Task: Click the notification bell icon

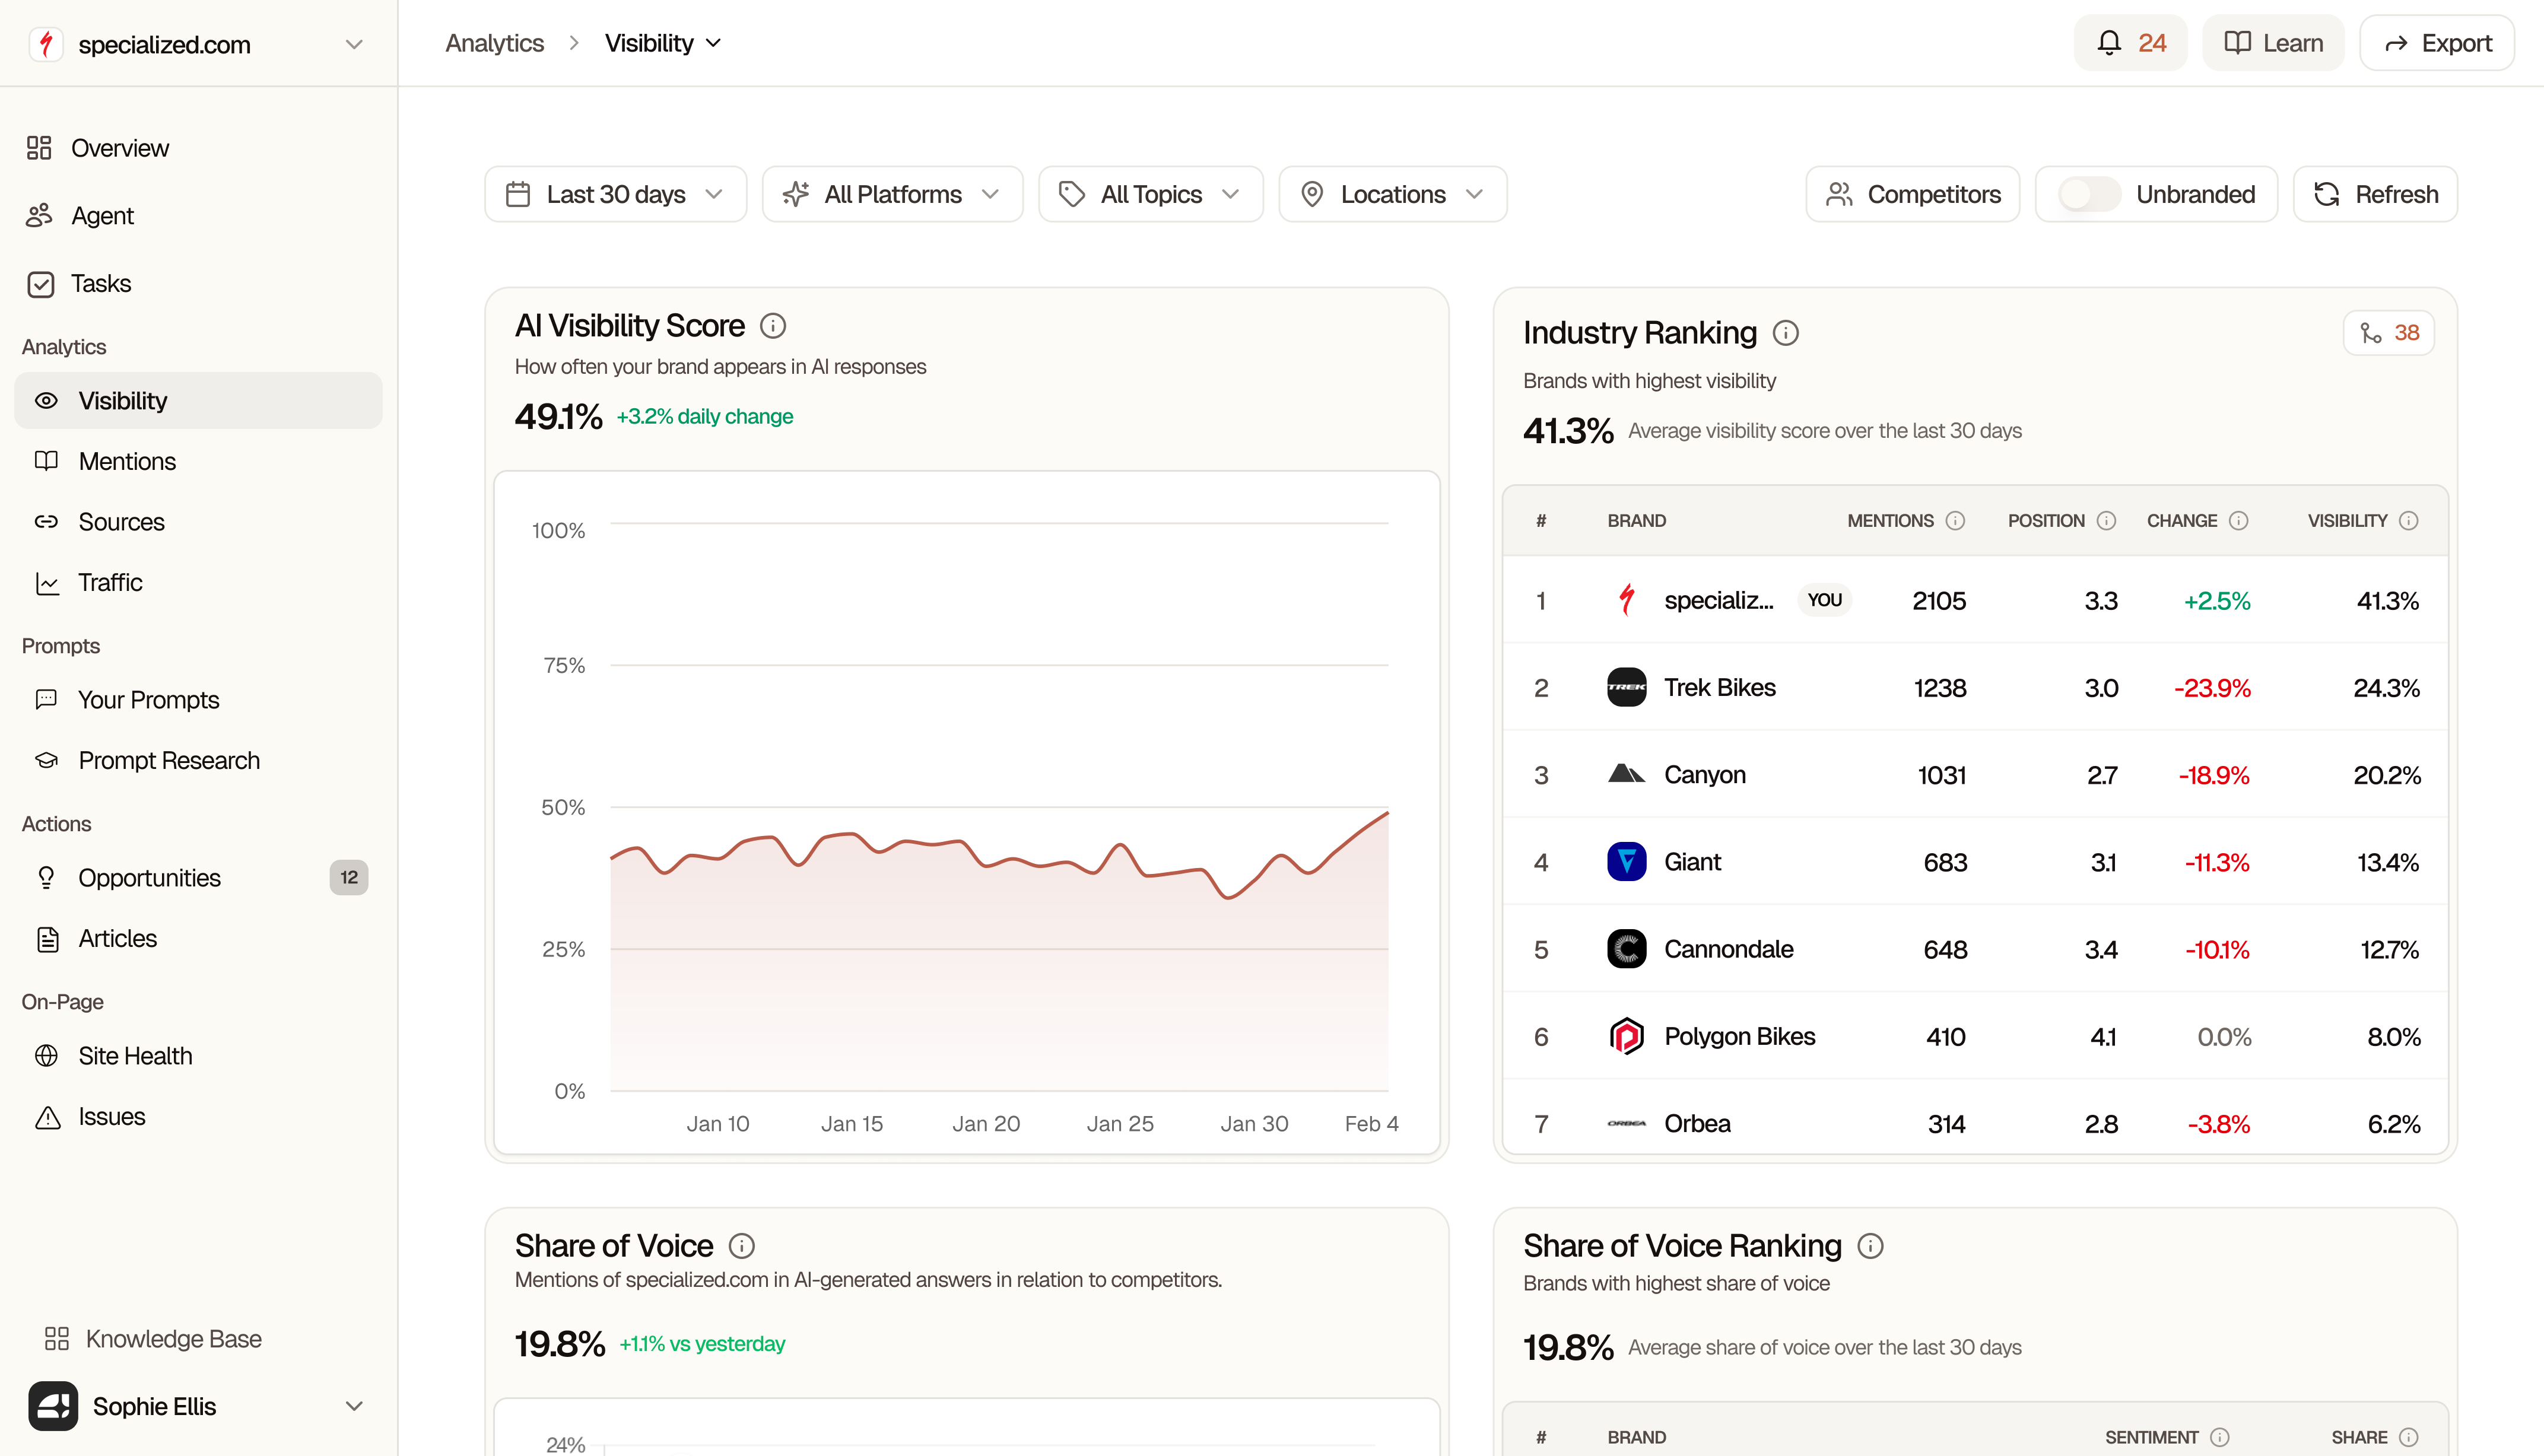Action: point(2109,43)
